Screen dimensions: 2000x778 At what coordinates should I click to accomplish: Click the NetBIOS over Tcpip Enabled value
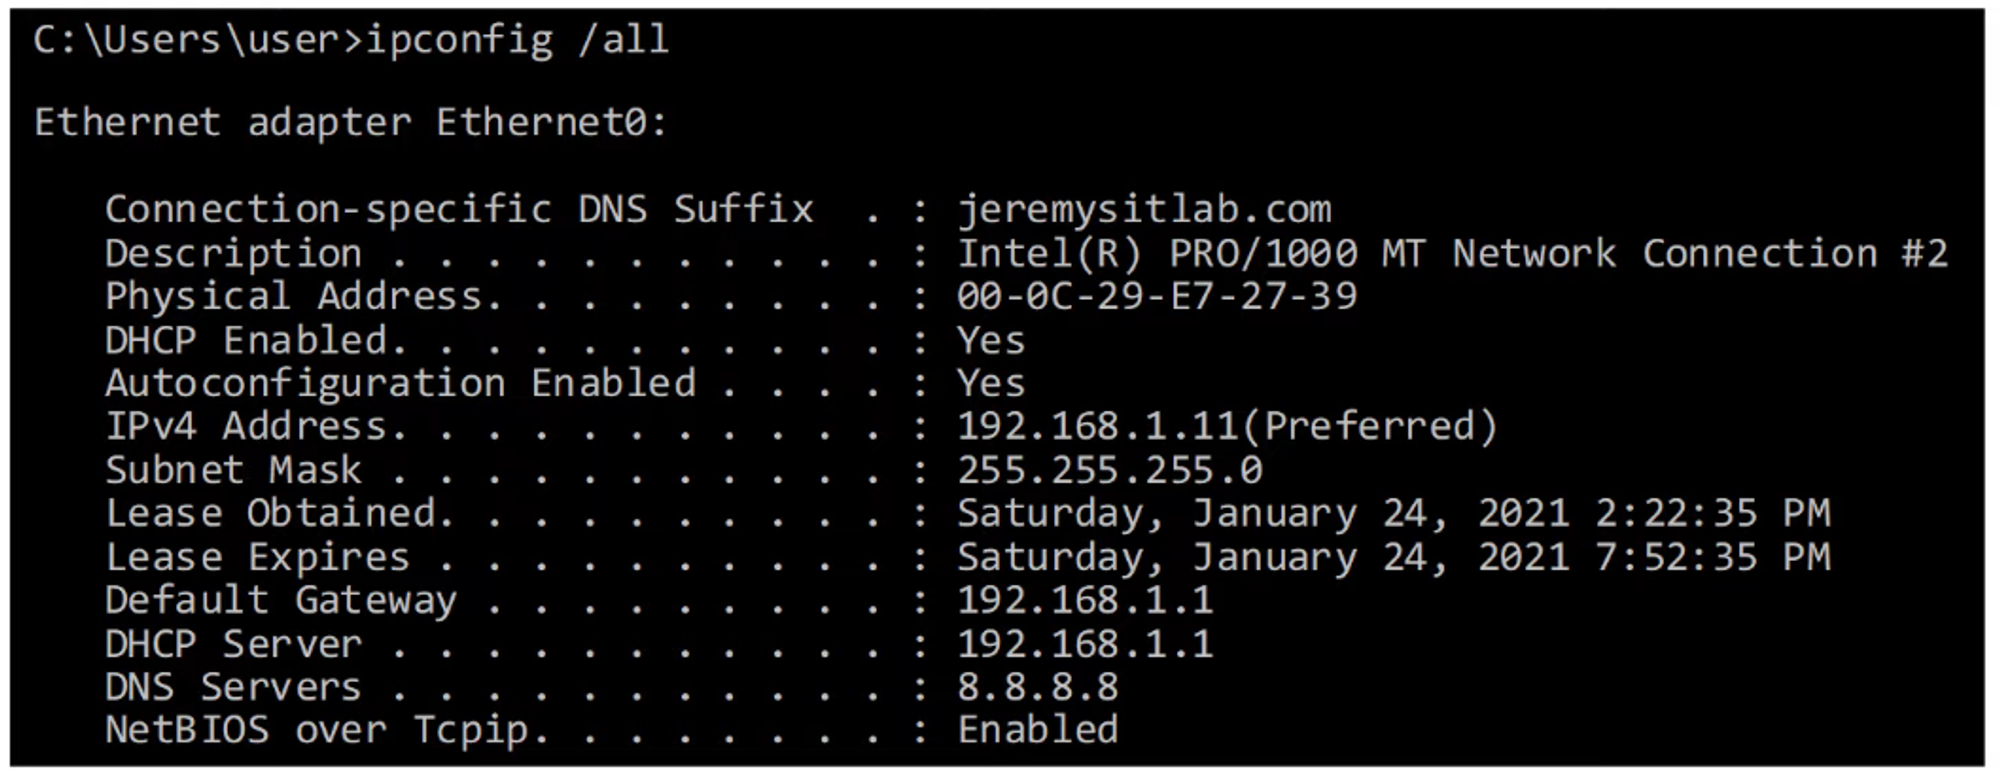(x=1038, y=730)
